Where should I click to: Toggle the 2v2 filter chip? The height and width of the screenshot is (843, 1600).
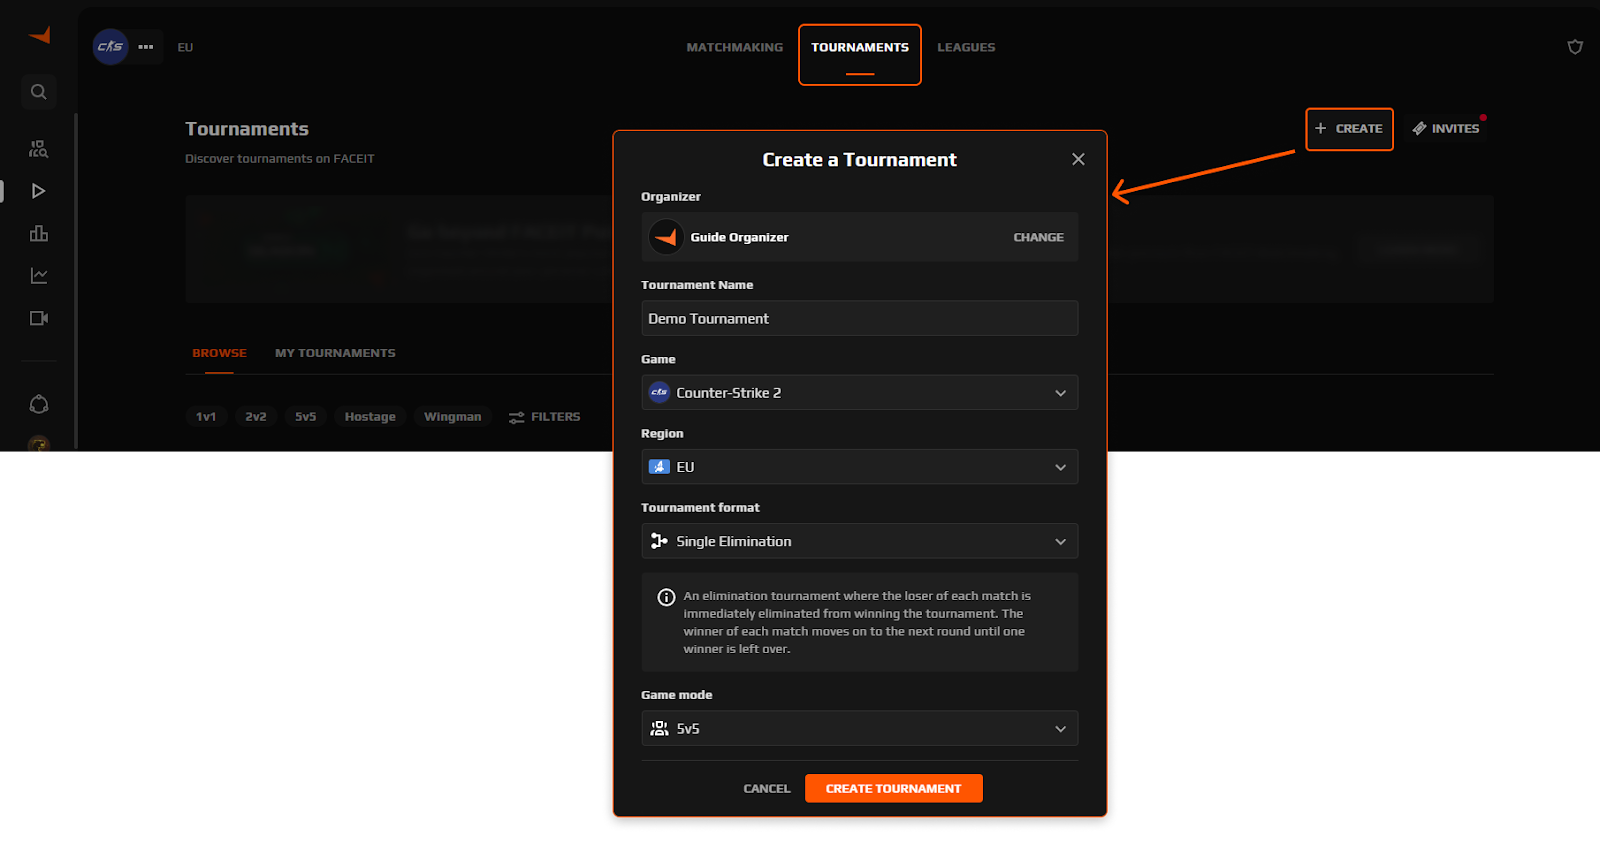pos(256,417)
